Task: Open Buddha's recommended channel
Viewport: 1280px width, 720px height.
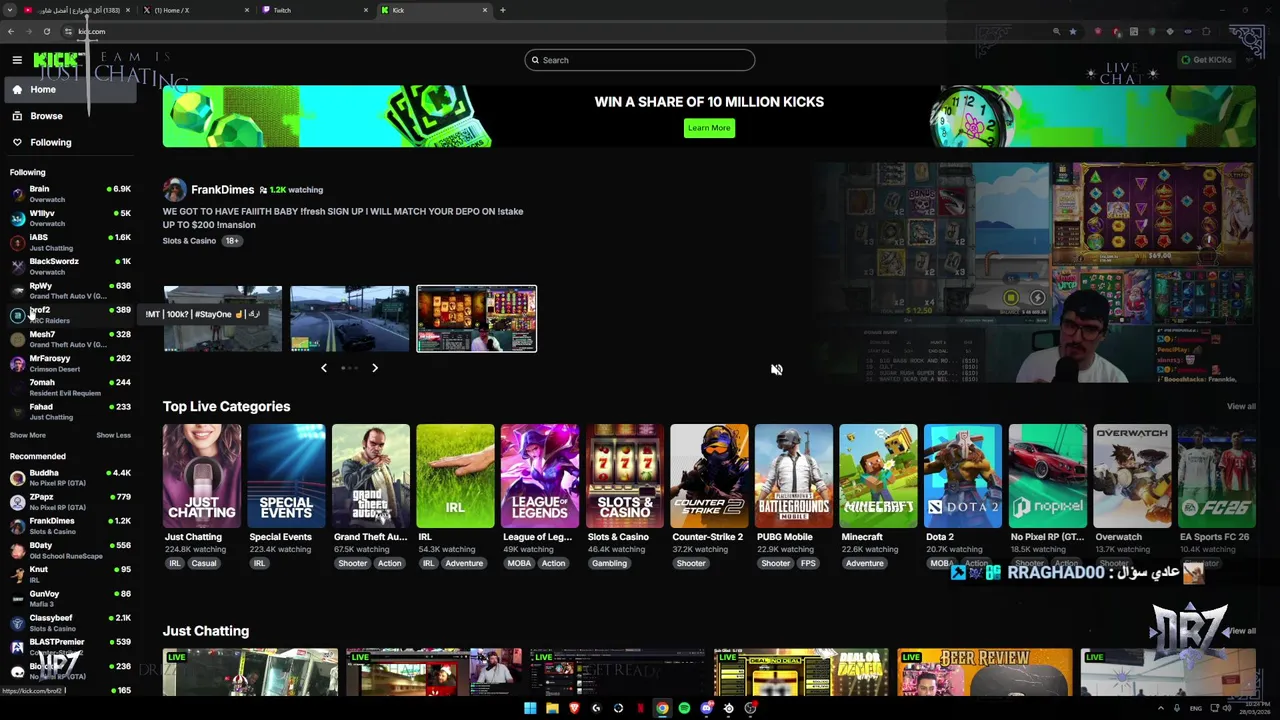Action: click(x=68, y=477)
